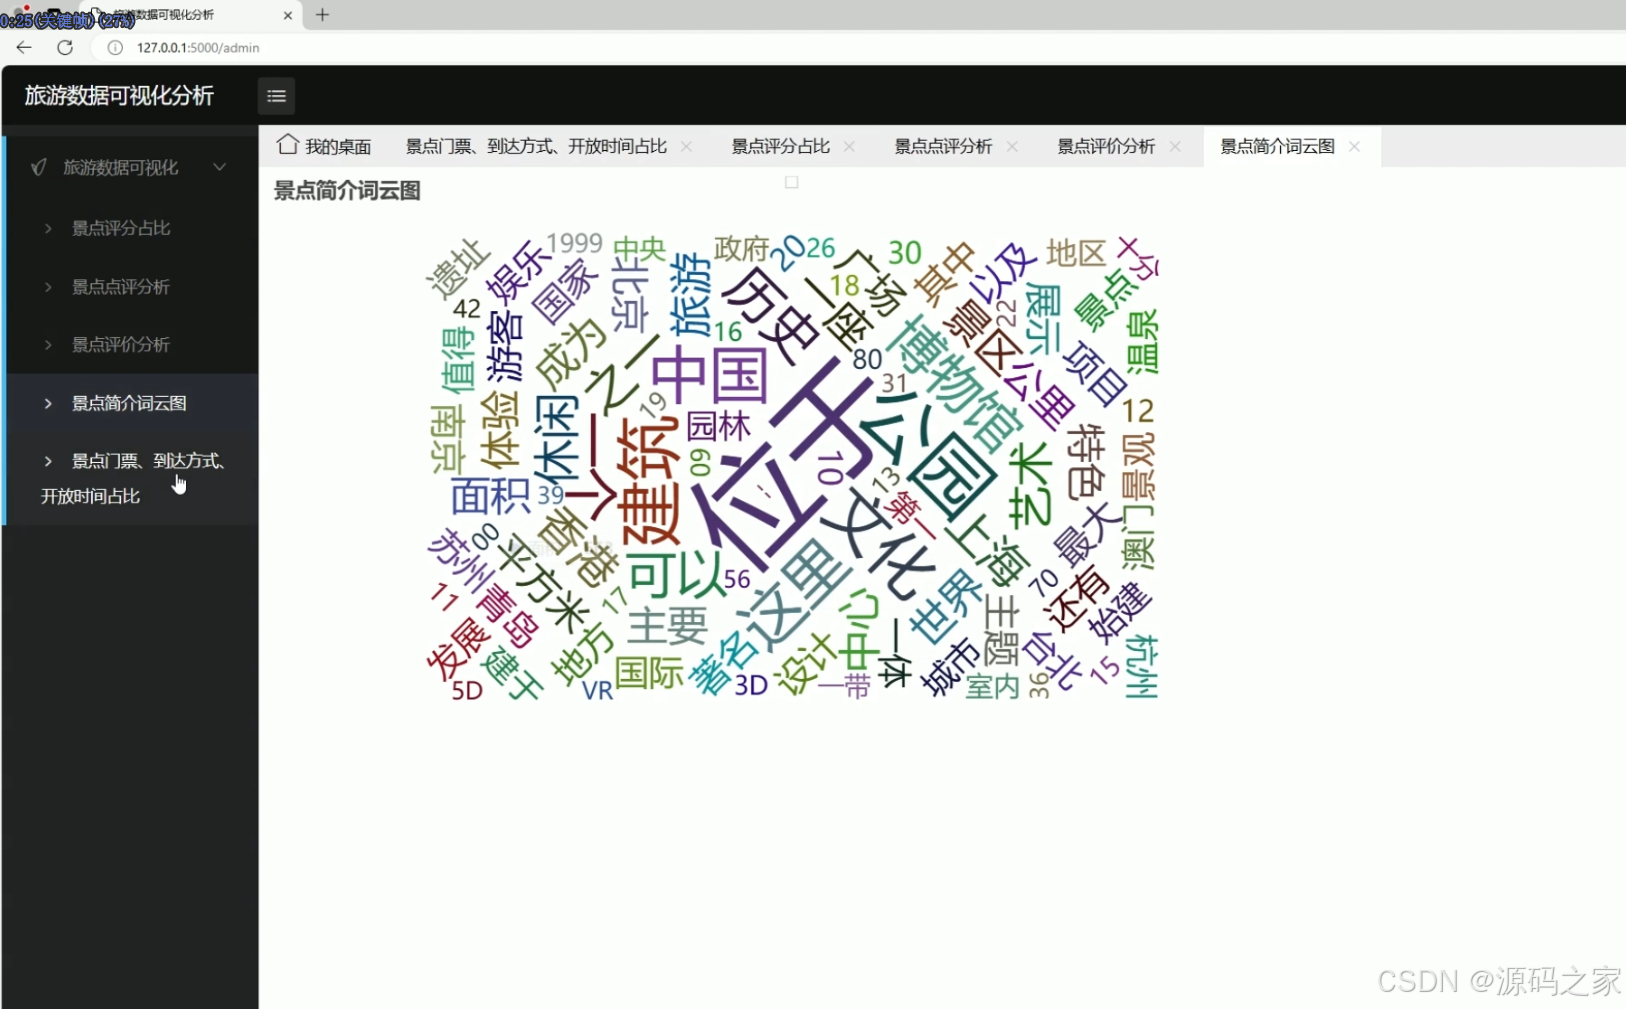Open 景点评价分析 from the sidebar menu

[x=119, y=344]
